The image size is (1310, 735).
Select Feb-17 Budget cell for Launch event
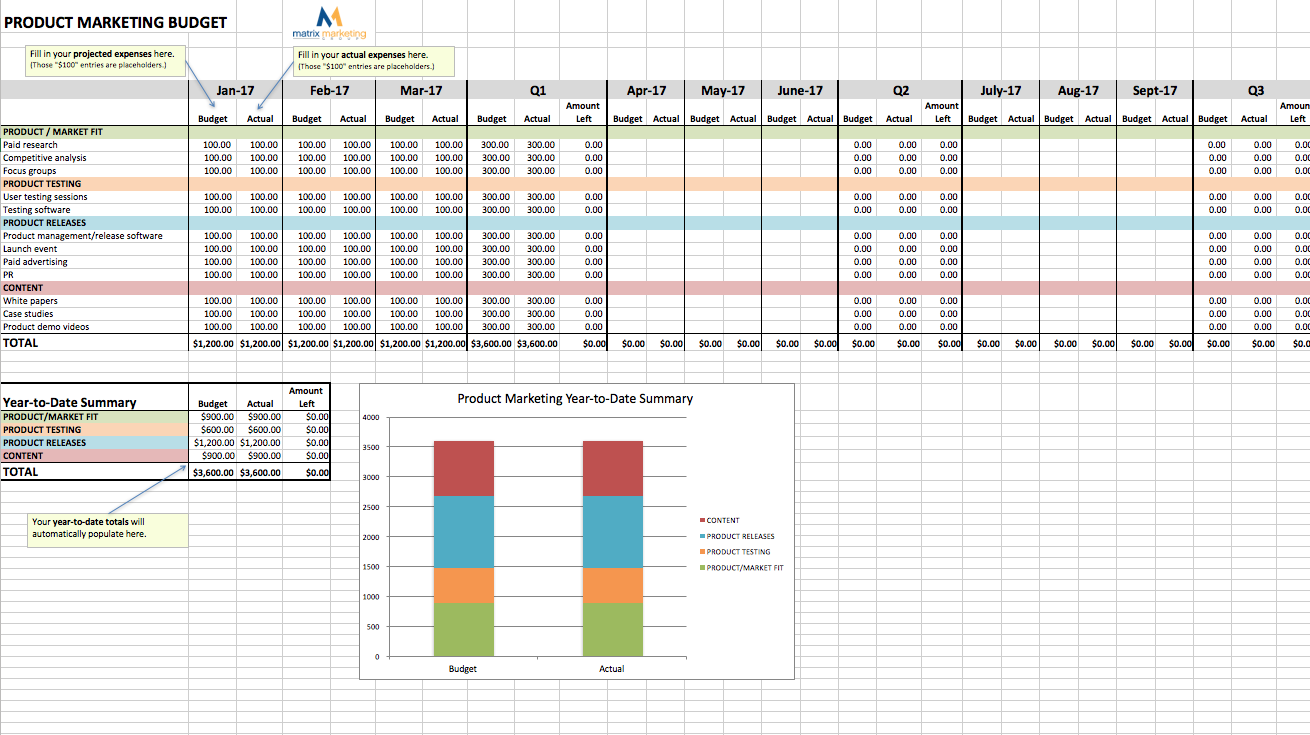click(306, 249)
